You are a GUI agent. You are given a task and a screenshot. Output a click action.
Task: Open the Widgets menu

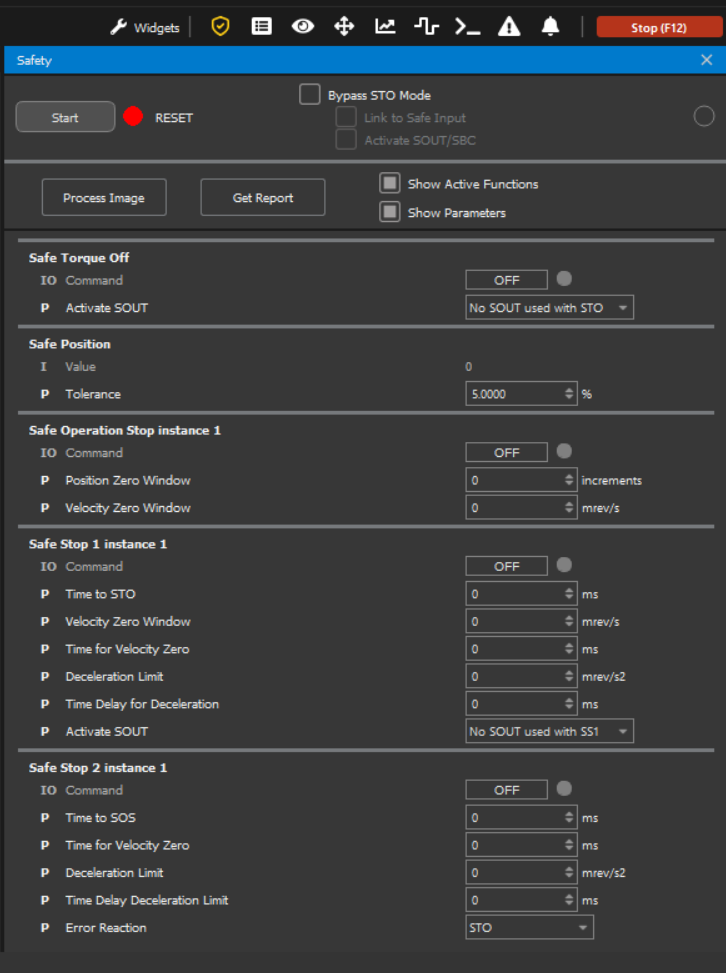145,28
